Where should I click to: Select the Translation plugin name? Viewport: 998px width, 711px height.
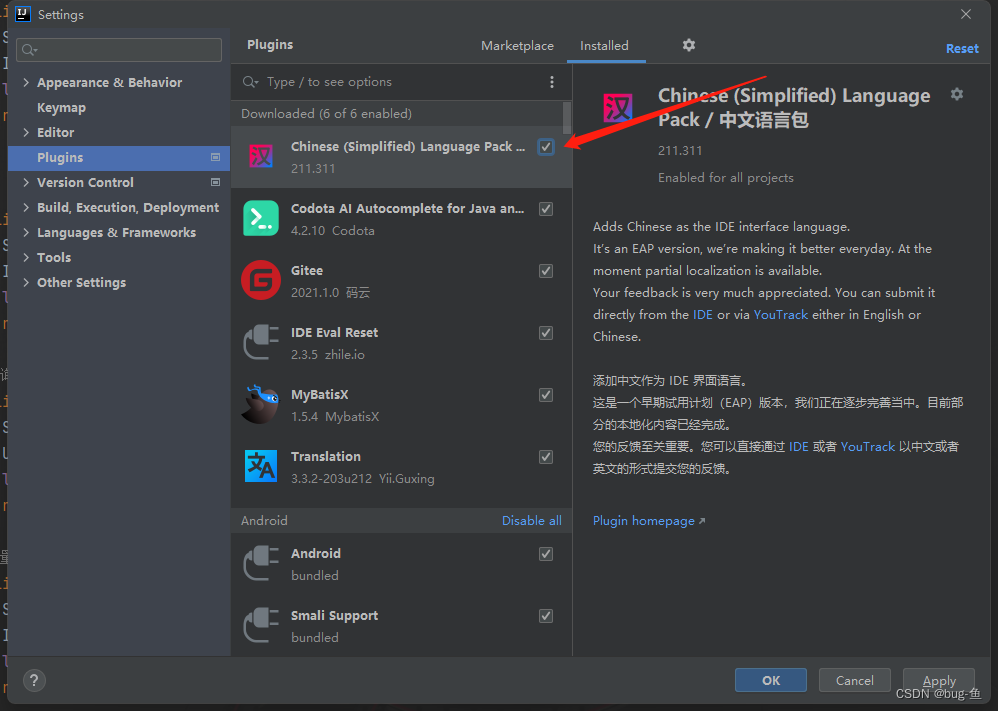[326, 456]
